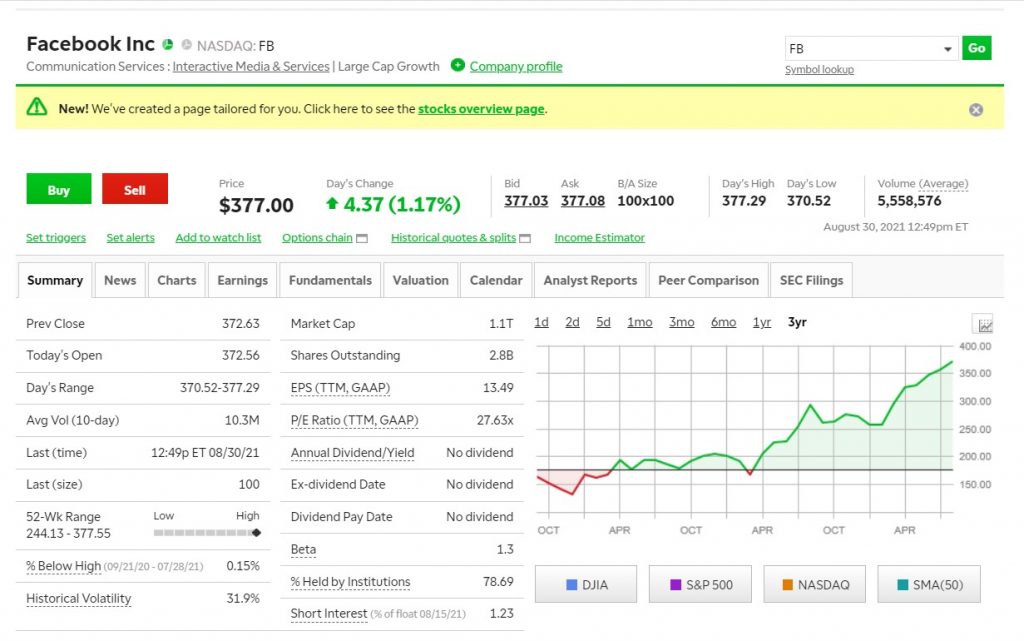Expand the FB symbol dropdown arrow
The image size is (1024, 641).
coord(947,49)
